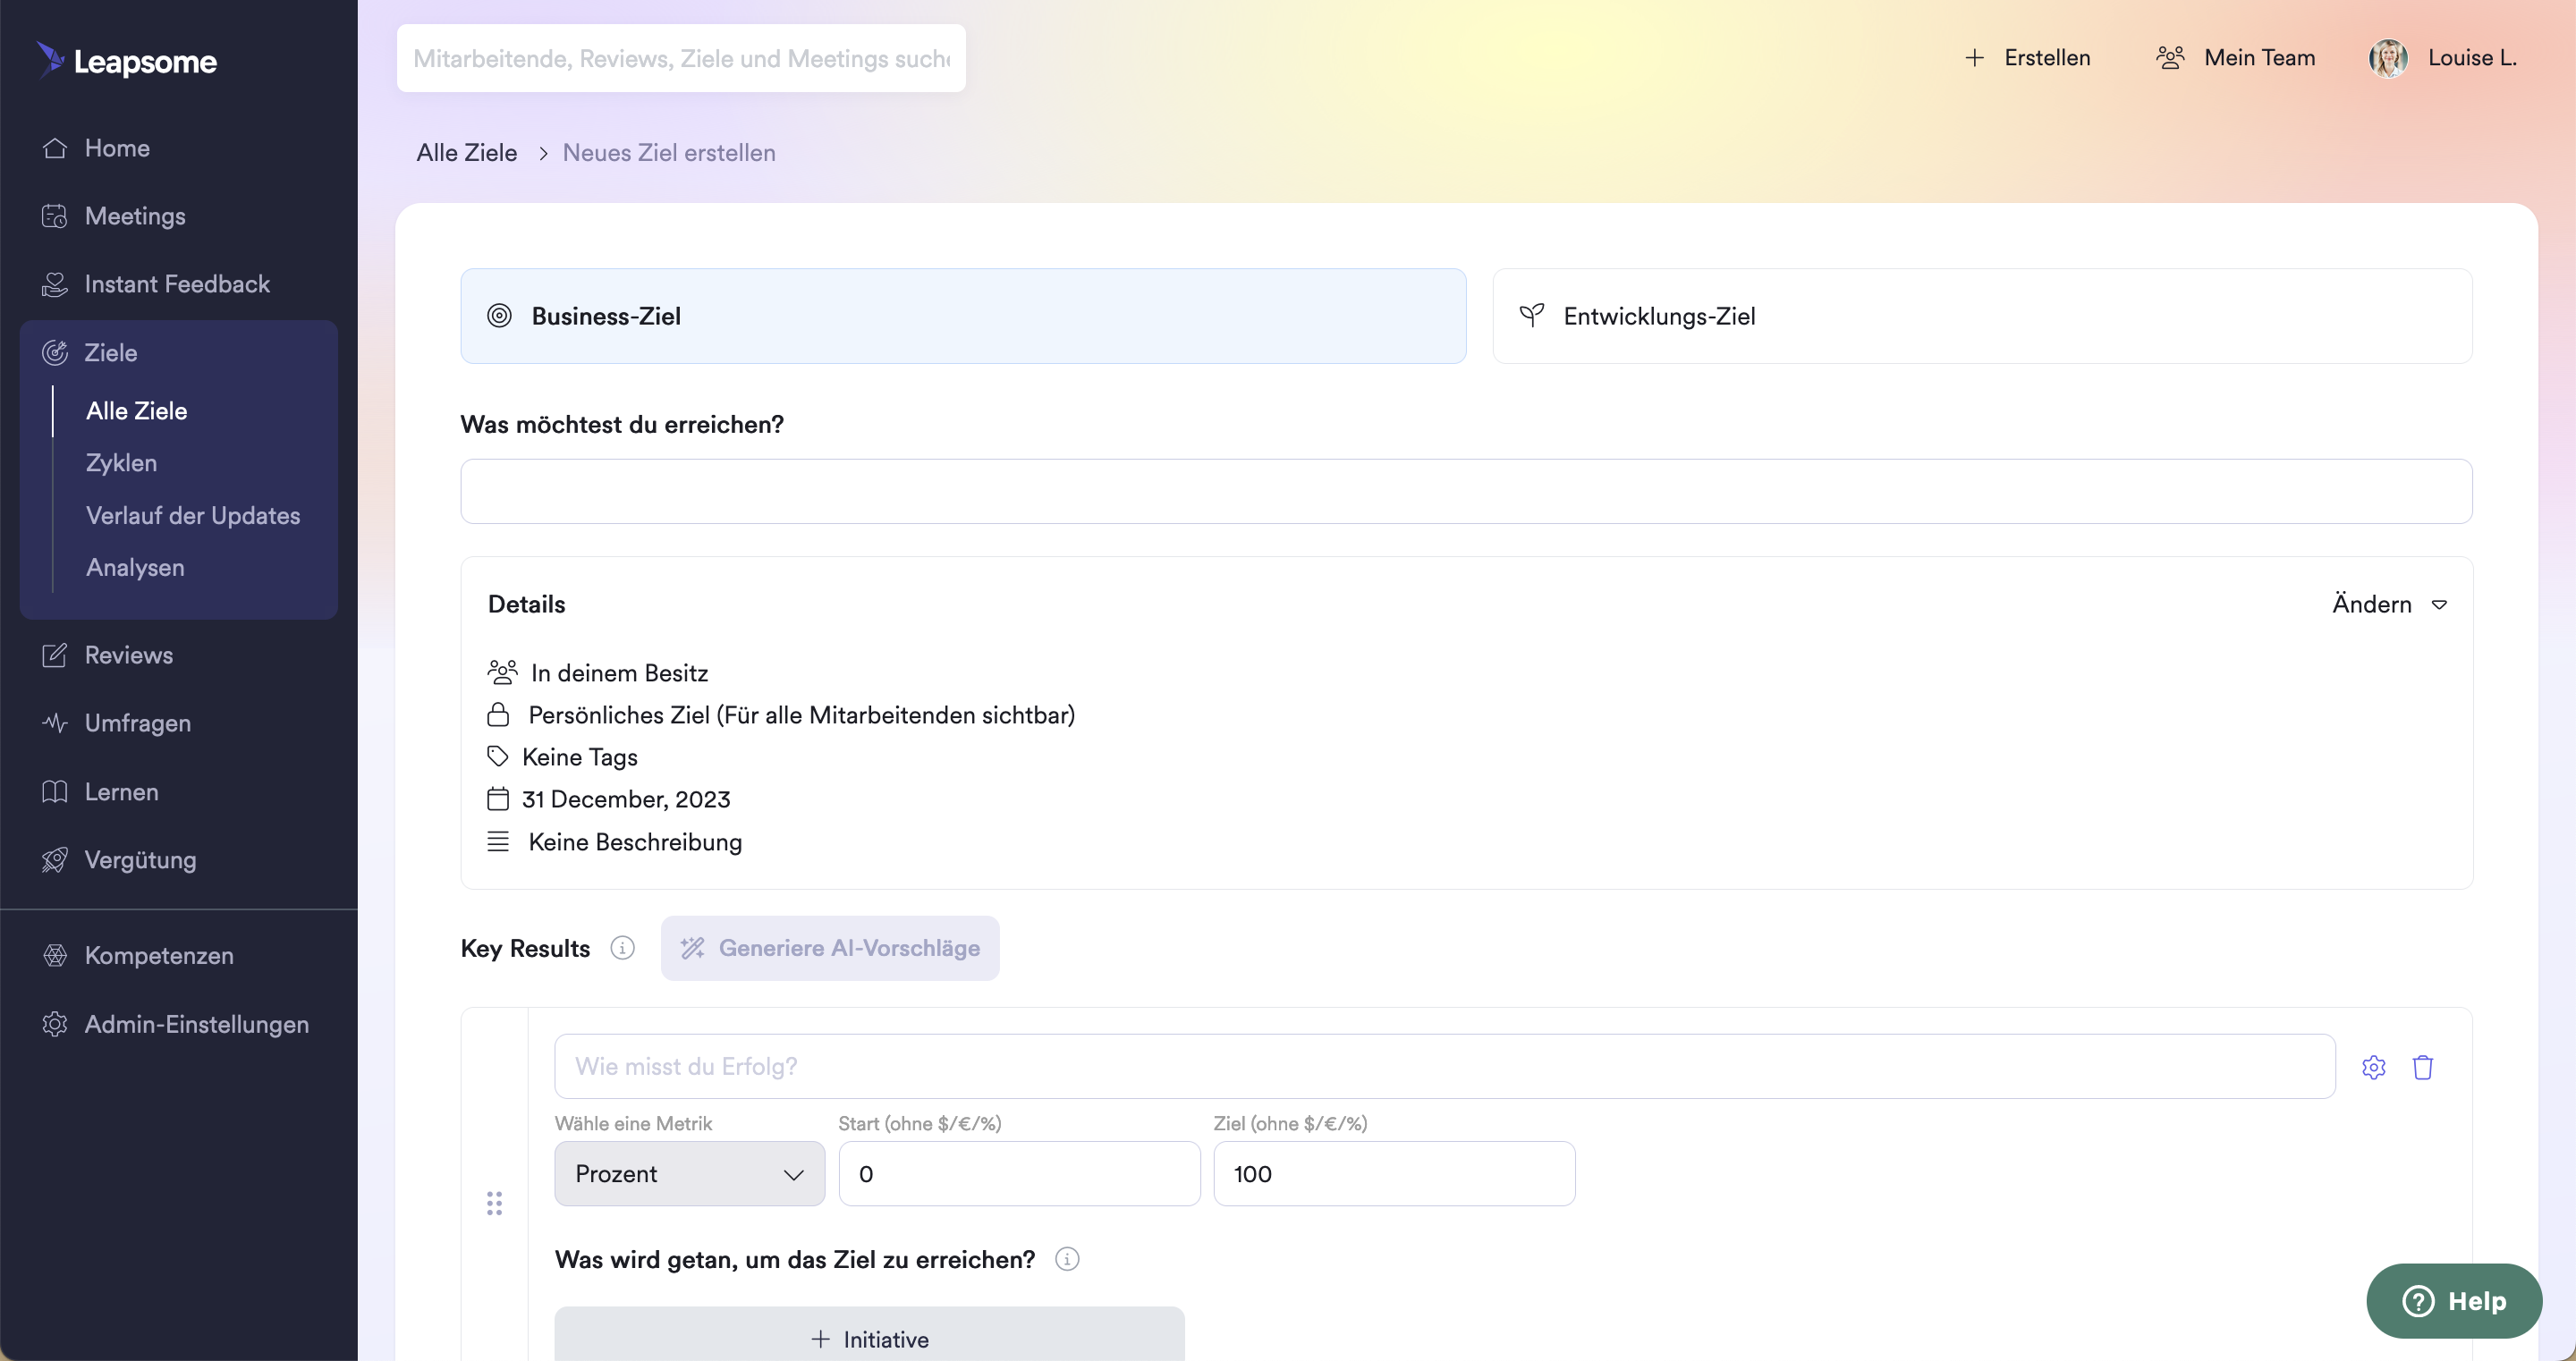Open the Louise L. user menu

click(2442, 58)
